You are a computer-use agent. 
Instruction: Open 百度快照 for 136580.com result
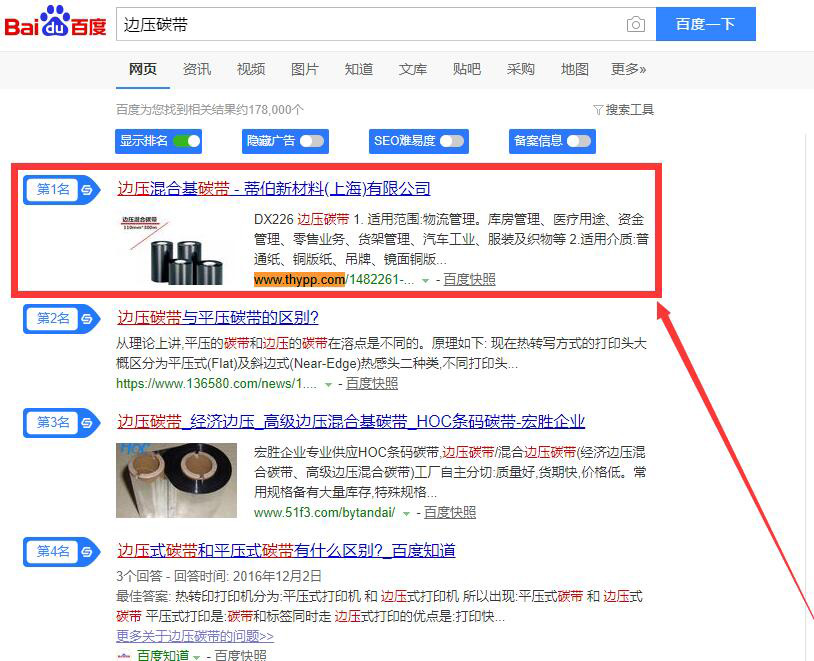click(372, 384)
